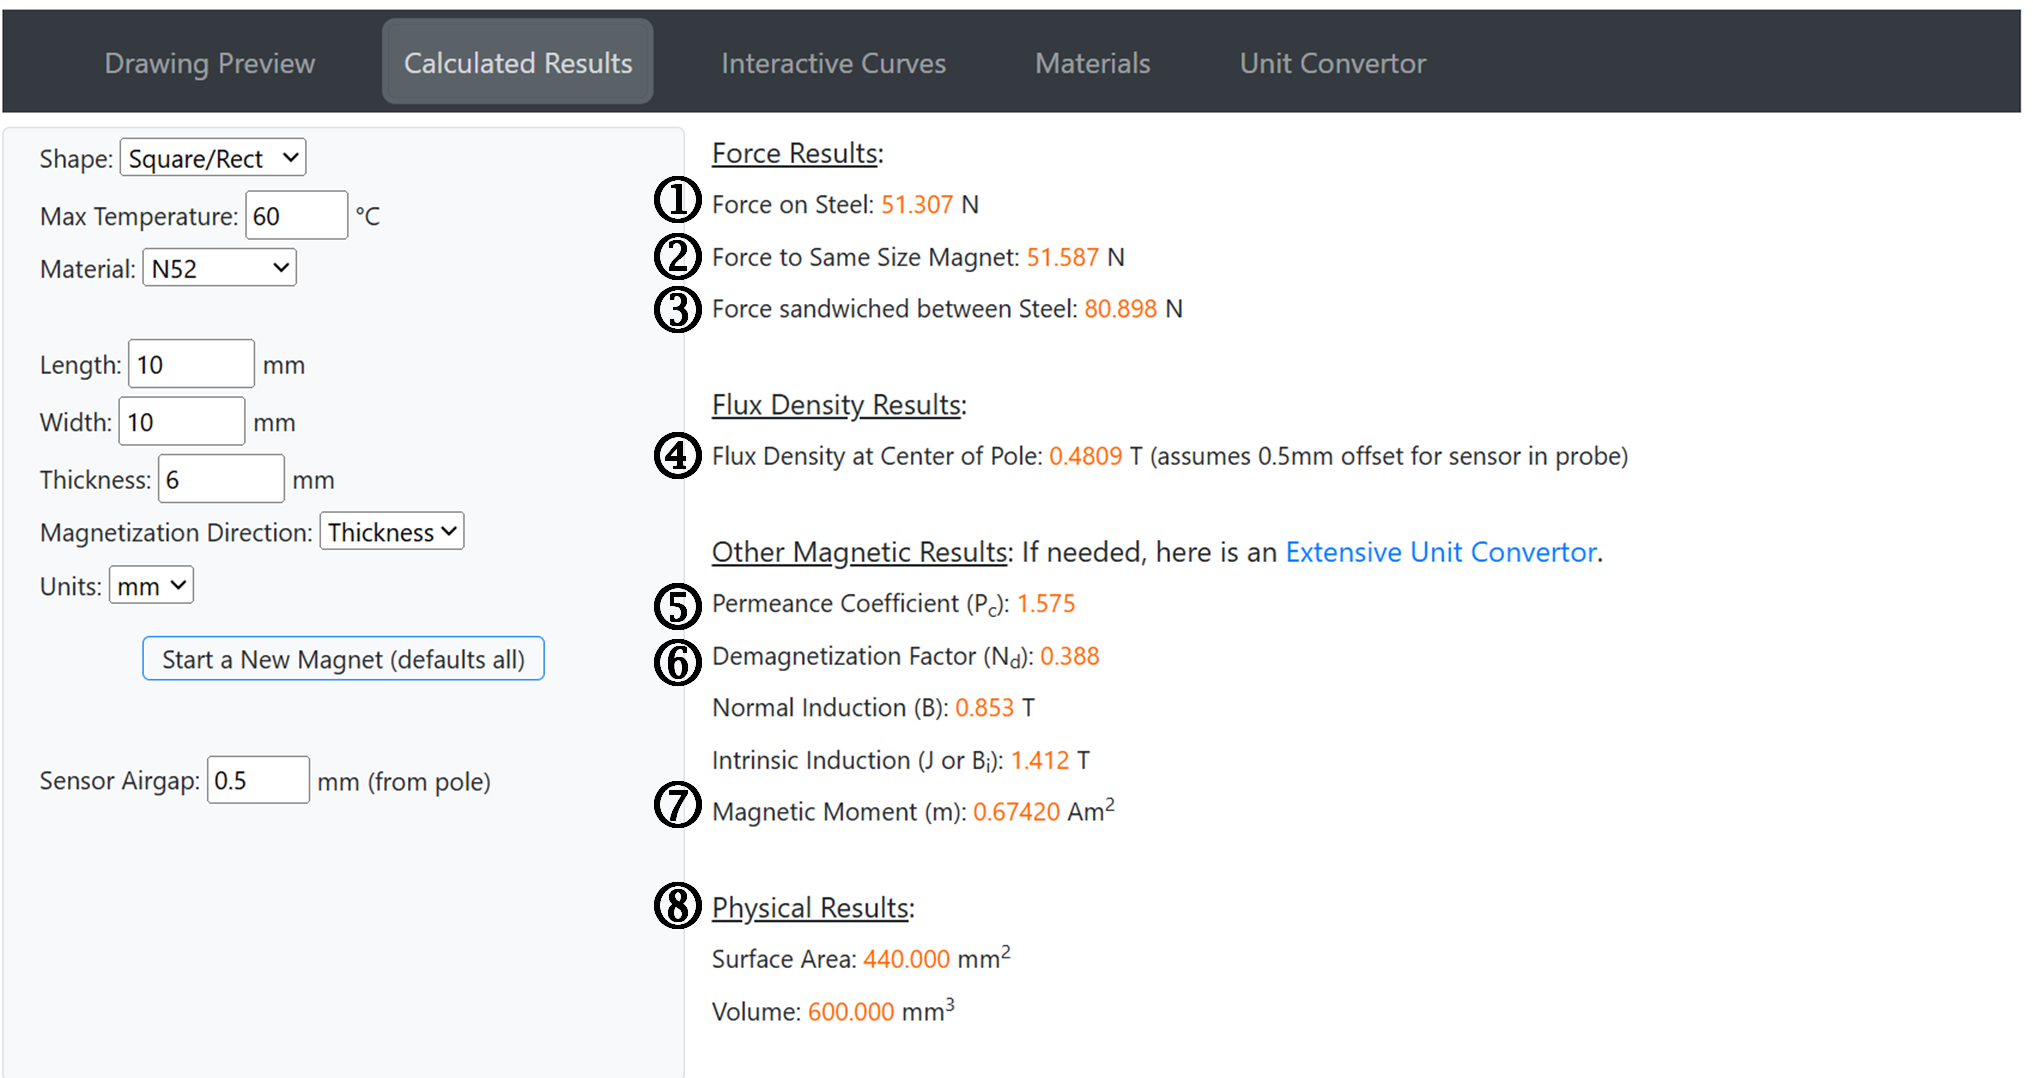Open Magnetization Direction dropdown
This screenshot has height=1078, width=2033.
(x=391, y=532)
